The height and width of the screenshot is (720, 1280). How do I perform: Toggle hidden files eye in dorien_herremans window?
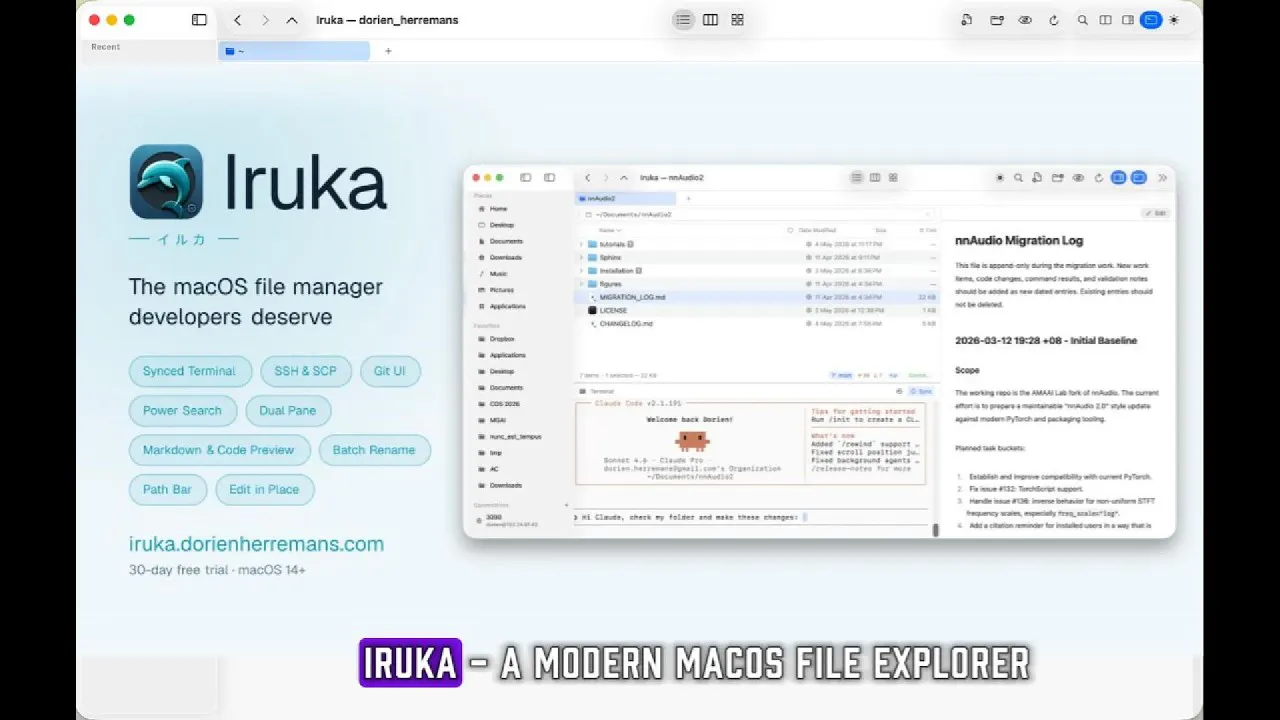(x=1025, y=20)
